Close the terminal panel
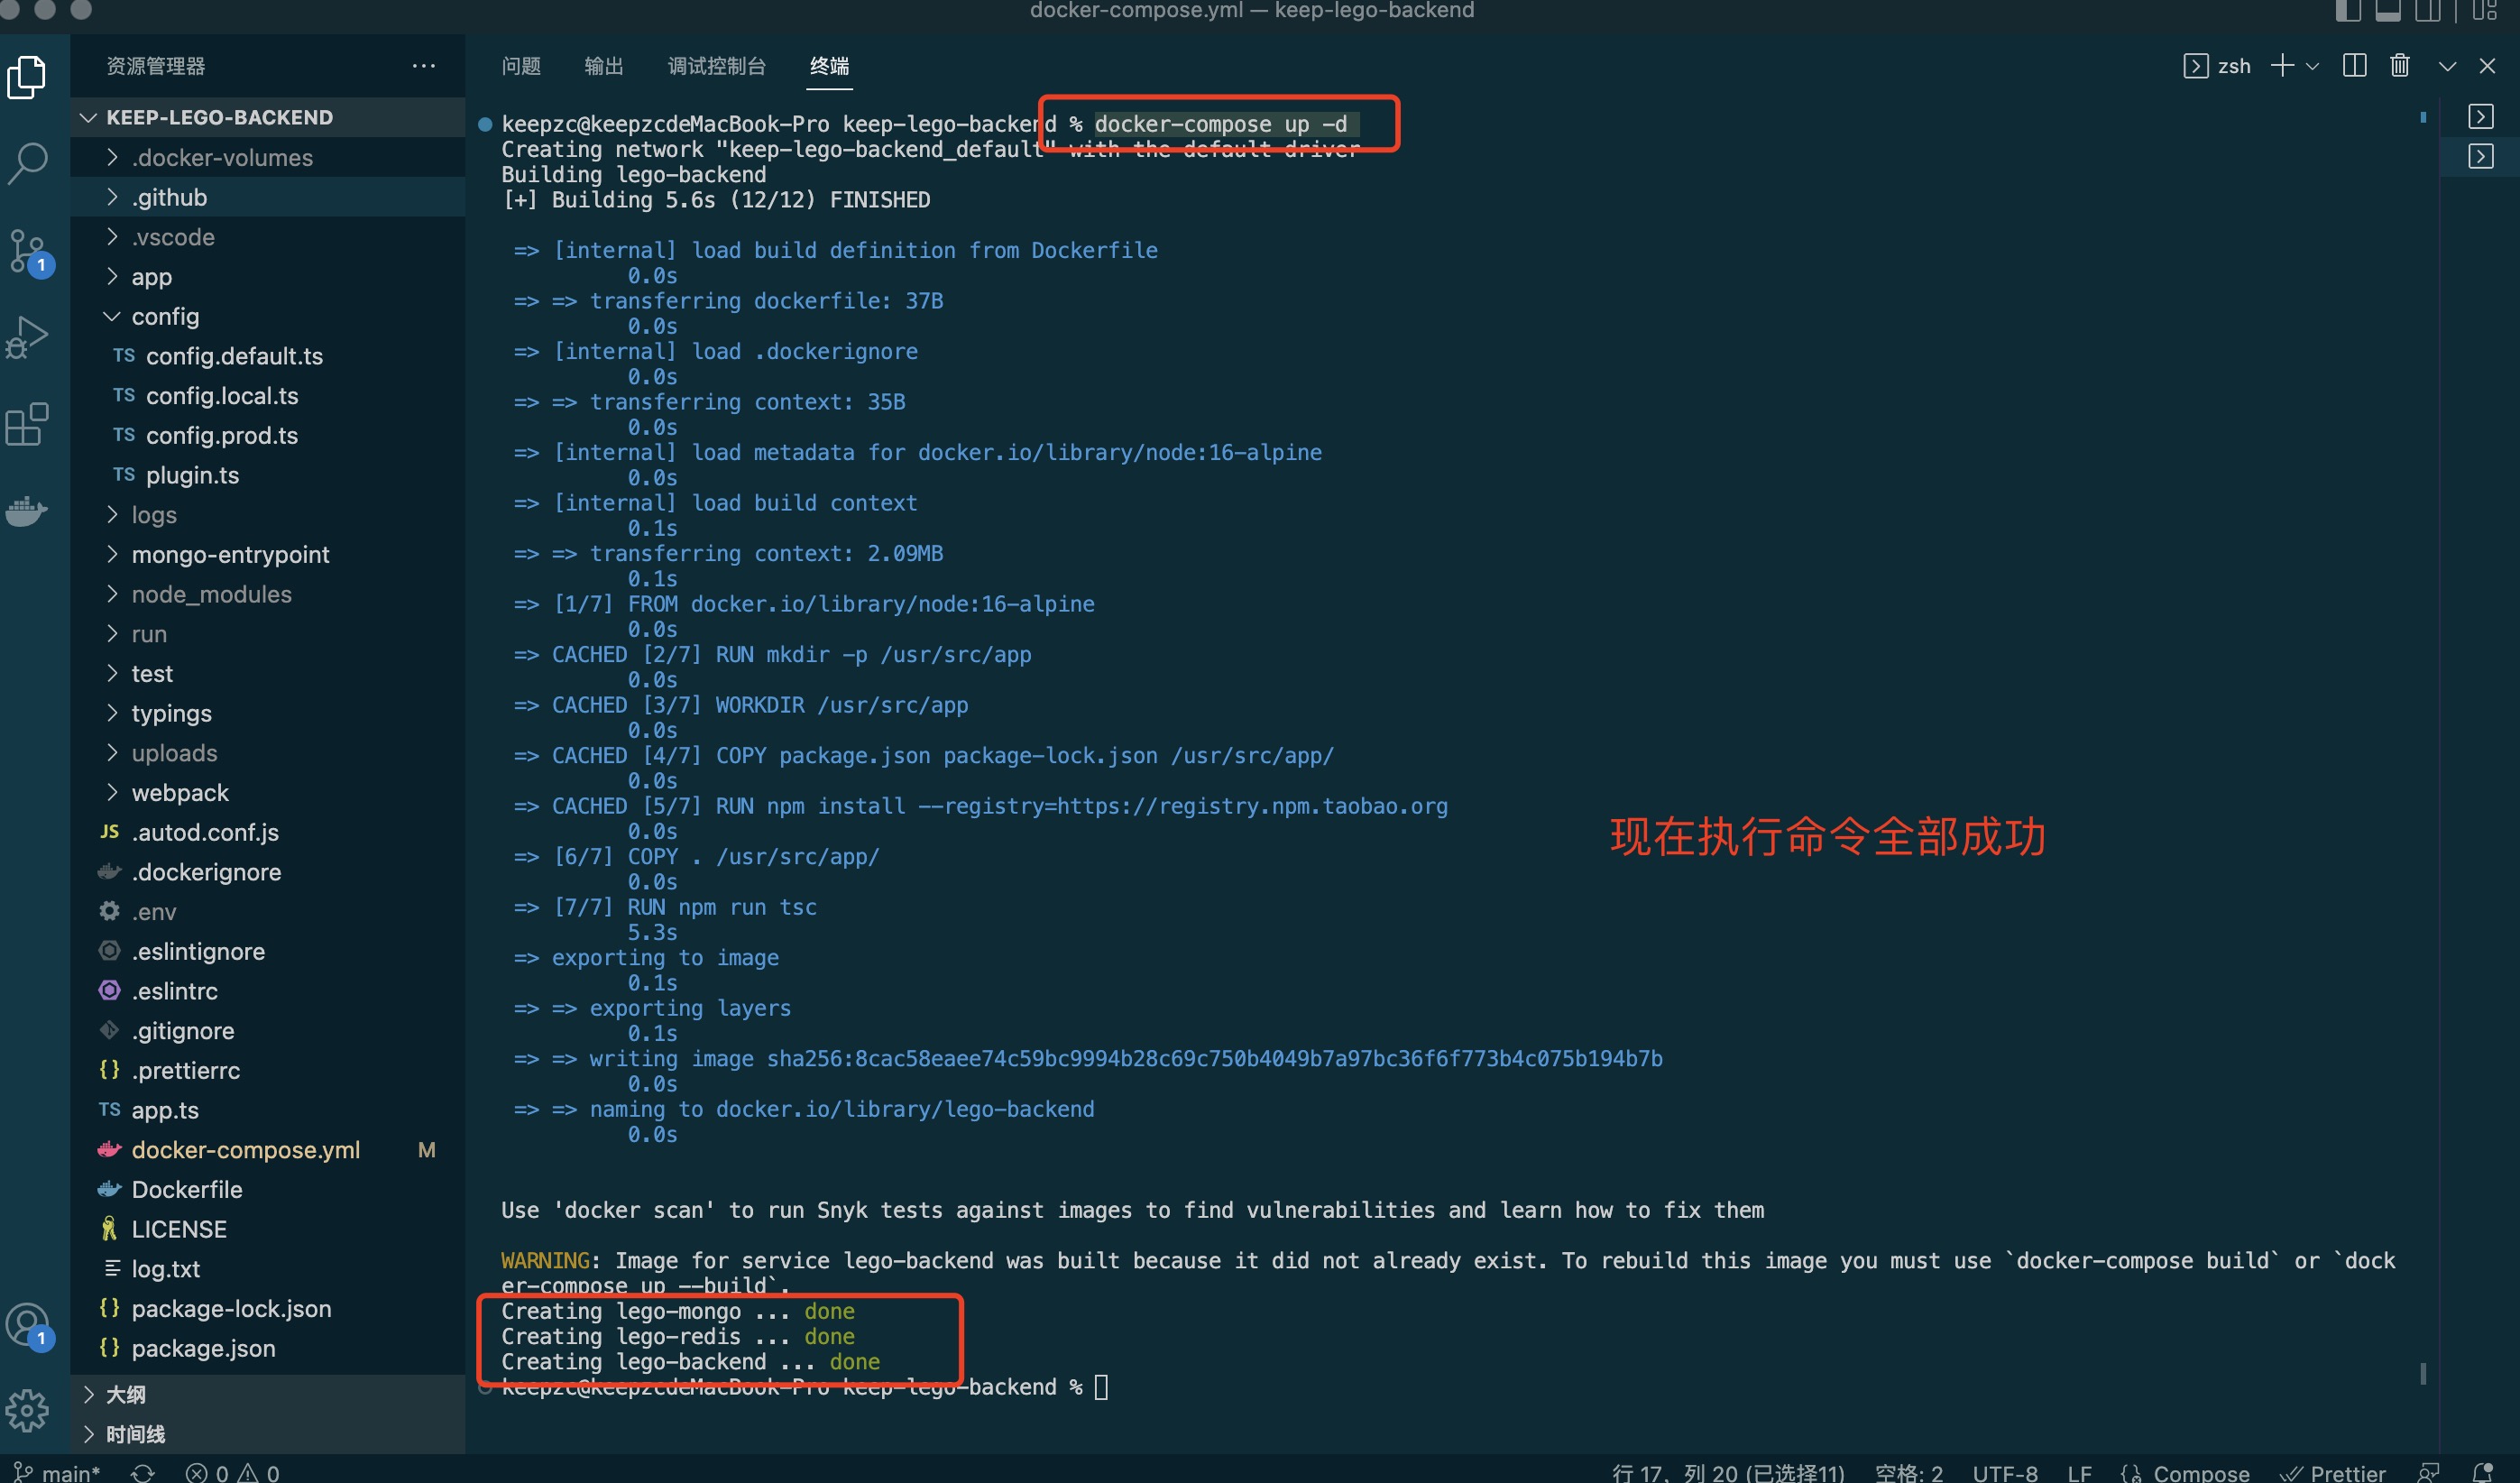 click(x=2487, y=66)
